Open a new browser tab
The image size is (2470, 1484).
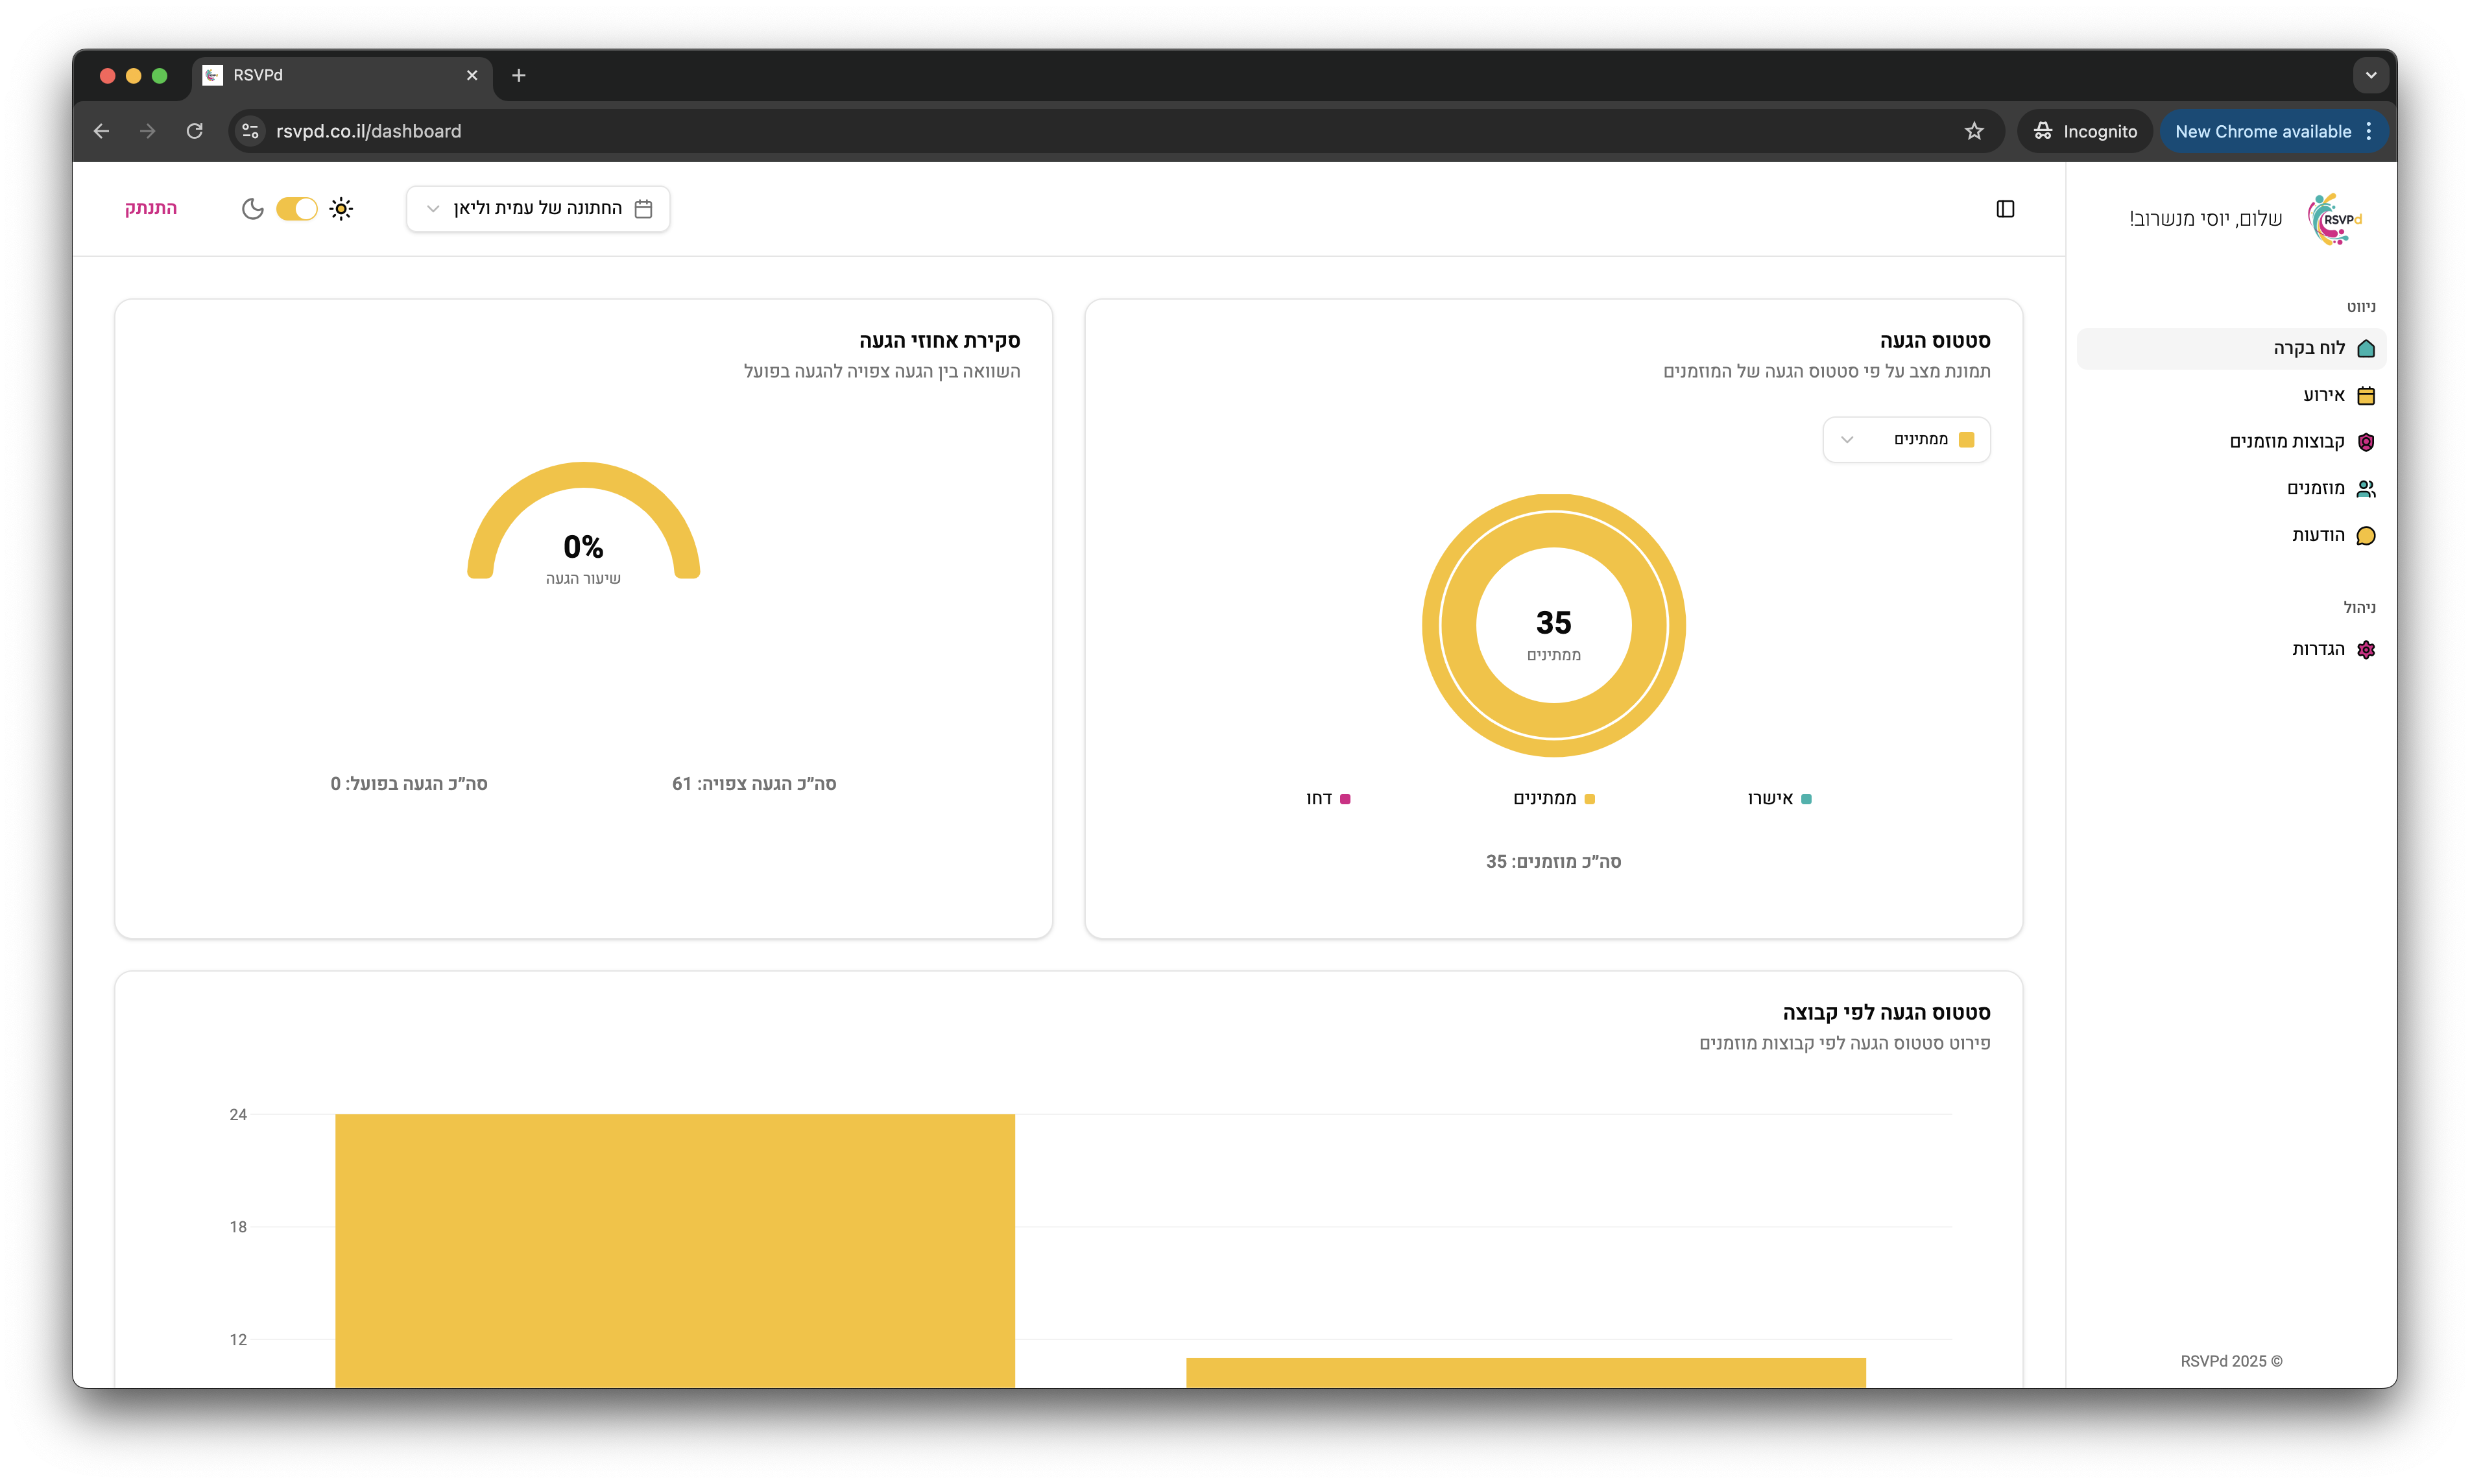pos(518,75)
